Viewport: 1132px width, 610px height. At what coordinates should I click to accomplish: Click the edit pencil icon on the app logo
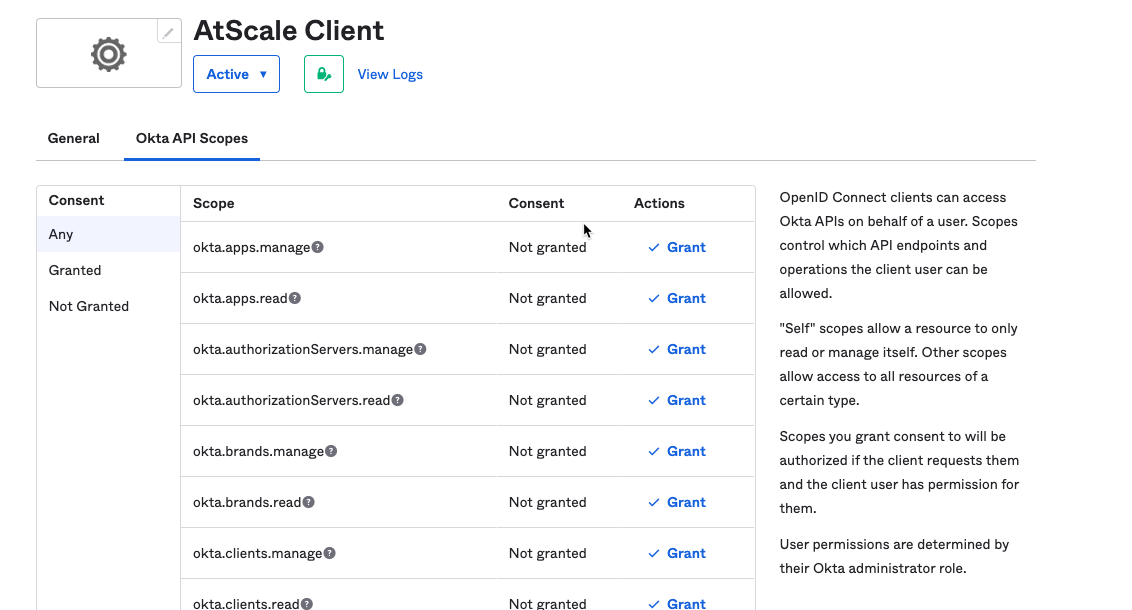169,32
